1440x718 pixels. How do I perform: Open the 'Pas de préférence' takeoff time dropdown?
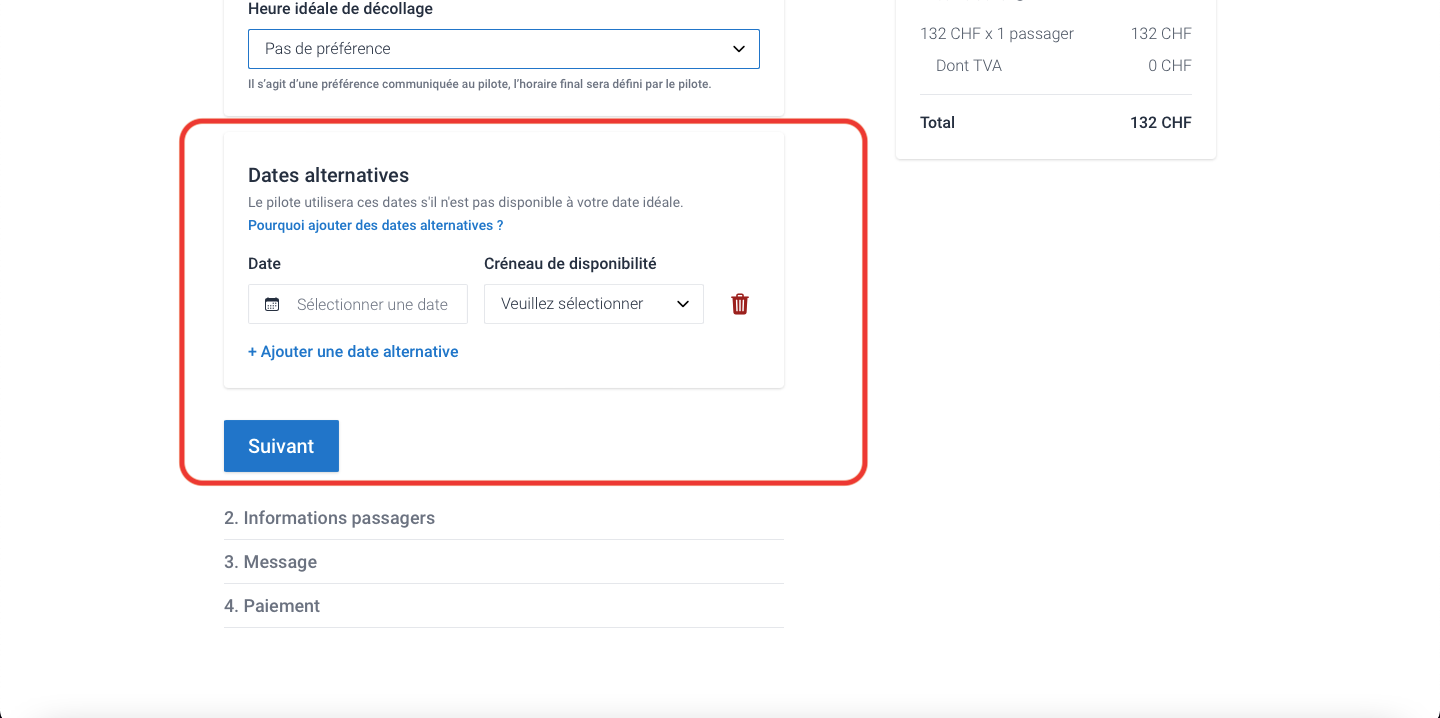coord(504,49)
